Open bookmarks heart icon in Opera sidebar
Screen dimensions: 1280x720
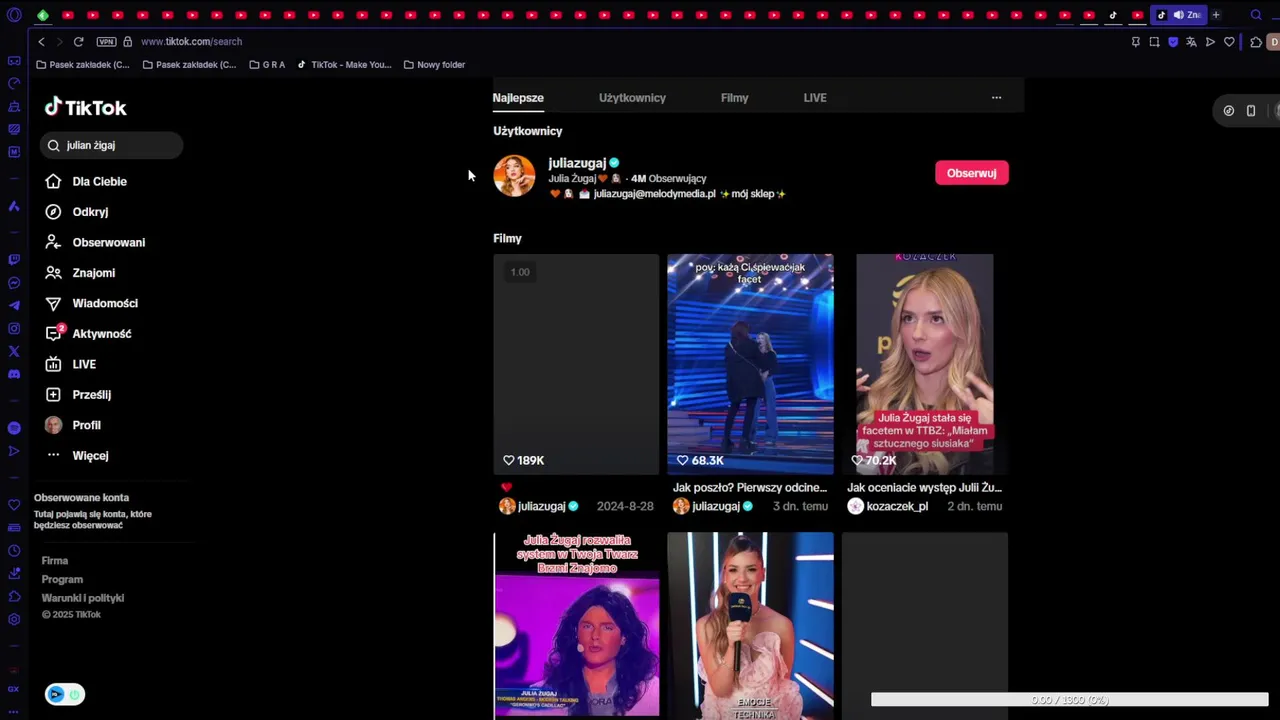(14, 505)
